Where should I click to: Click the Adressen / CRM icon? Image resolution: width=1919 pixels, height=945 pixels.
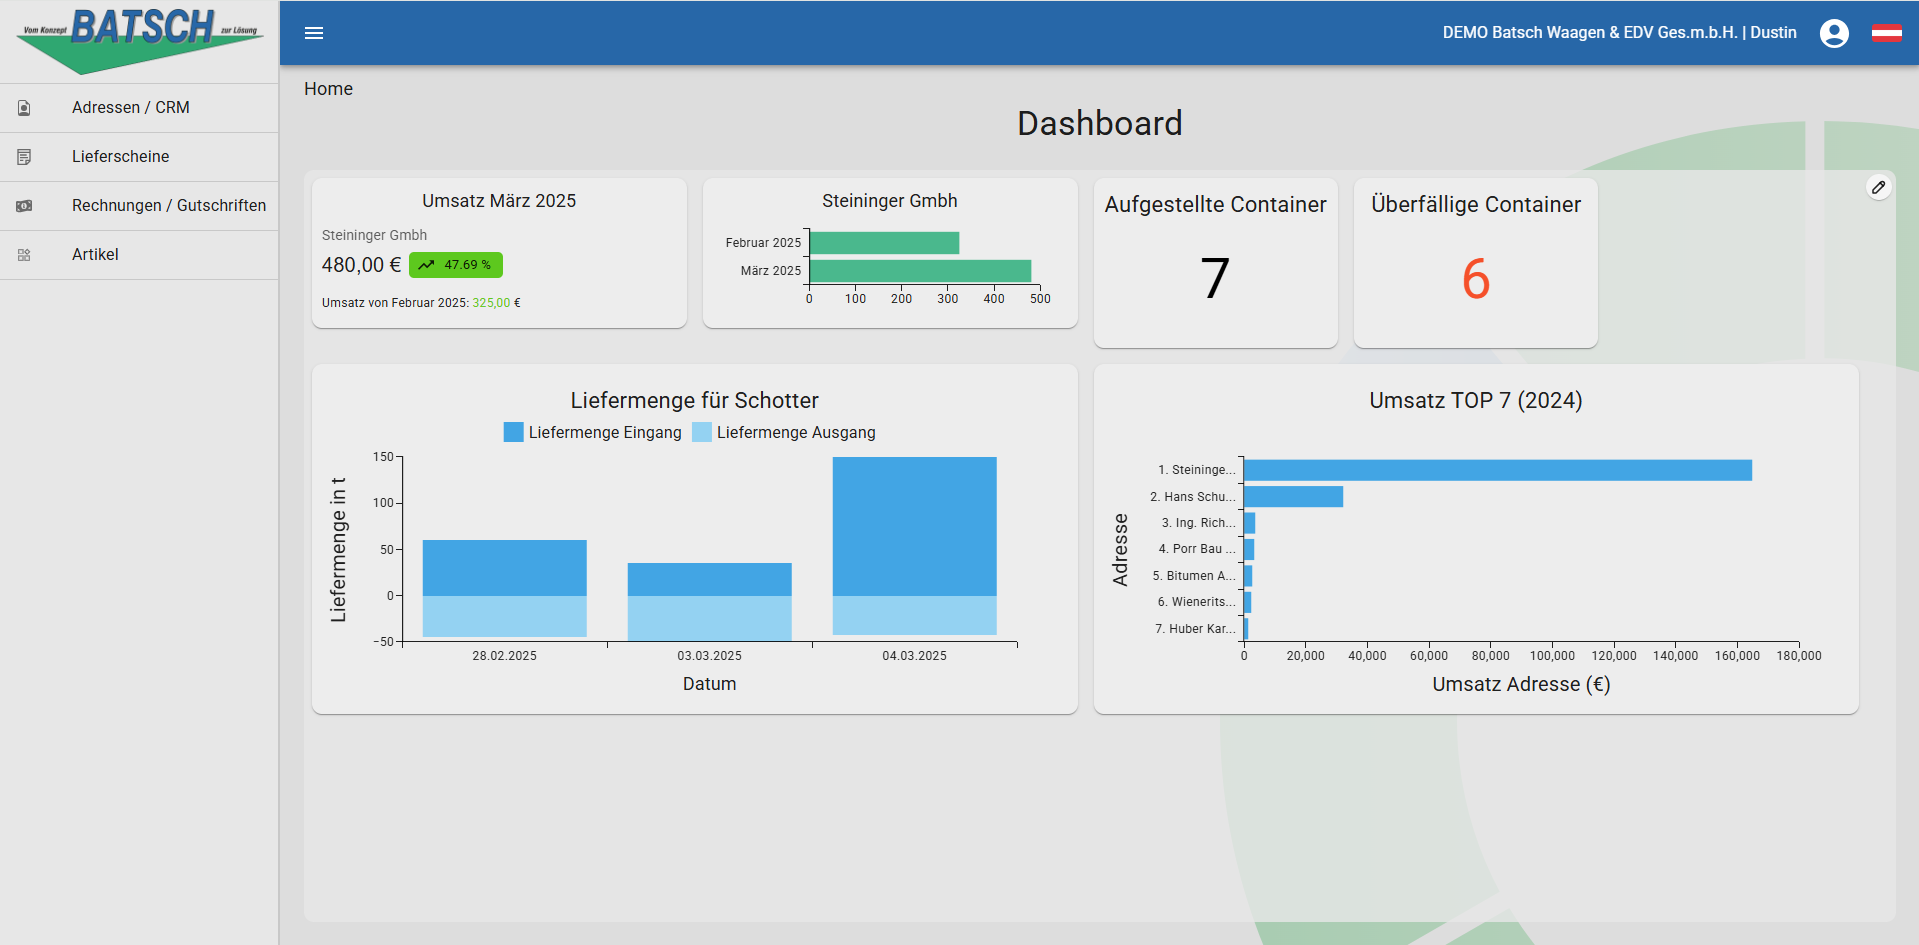(25, 108)
